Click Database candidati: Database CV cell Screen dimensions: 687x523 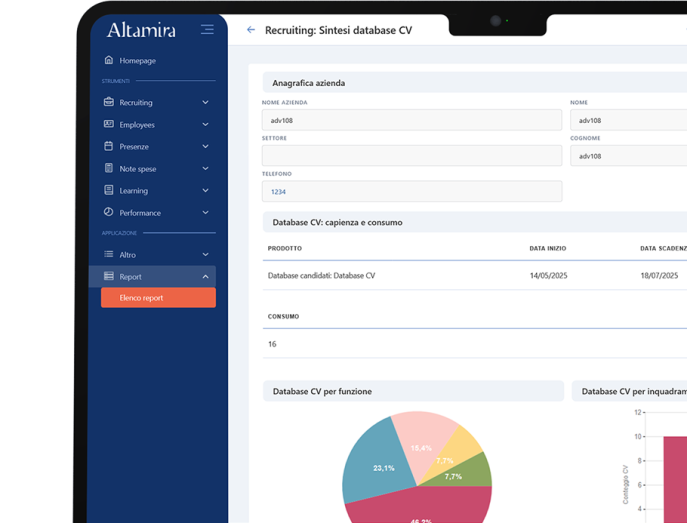321,276
